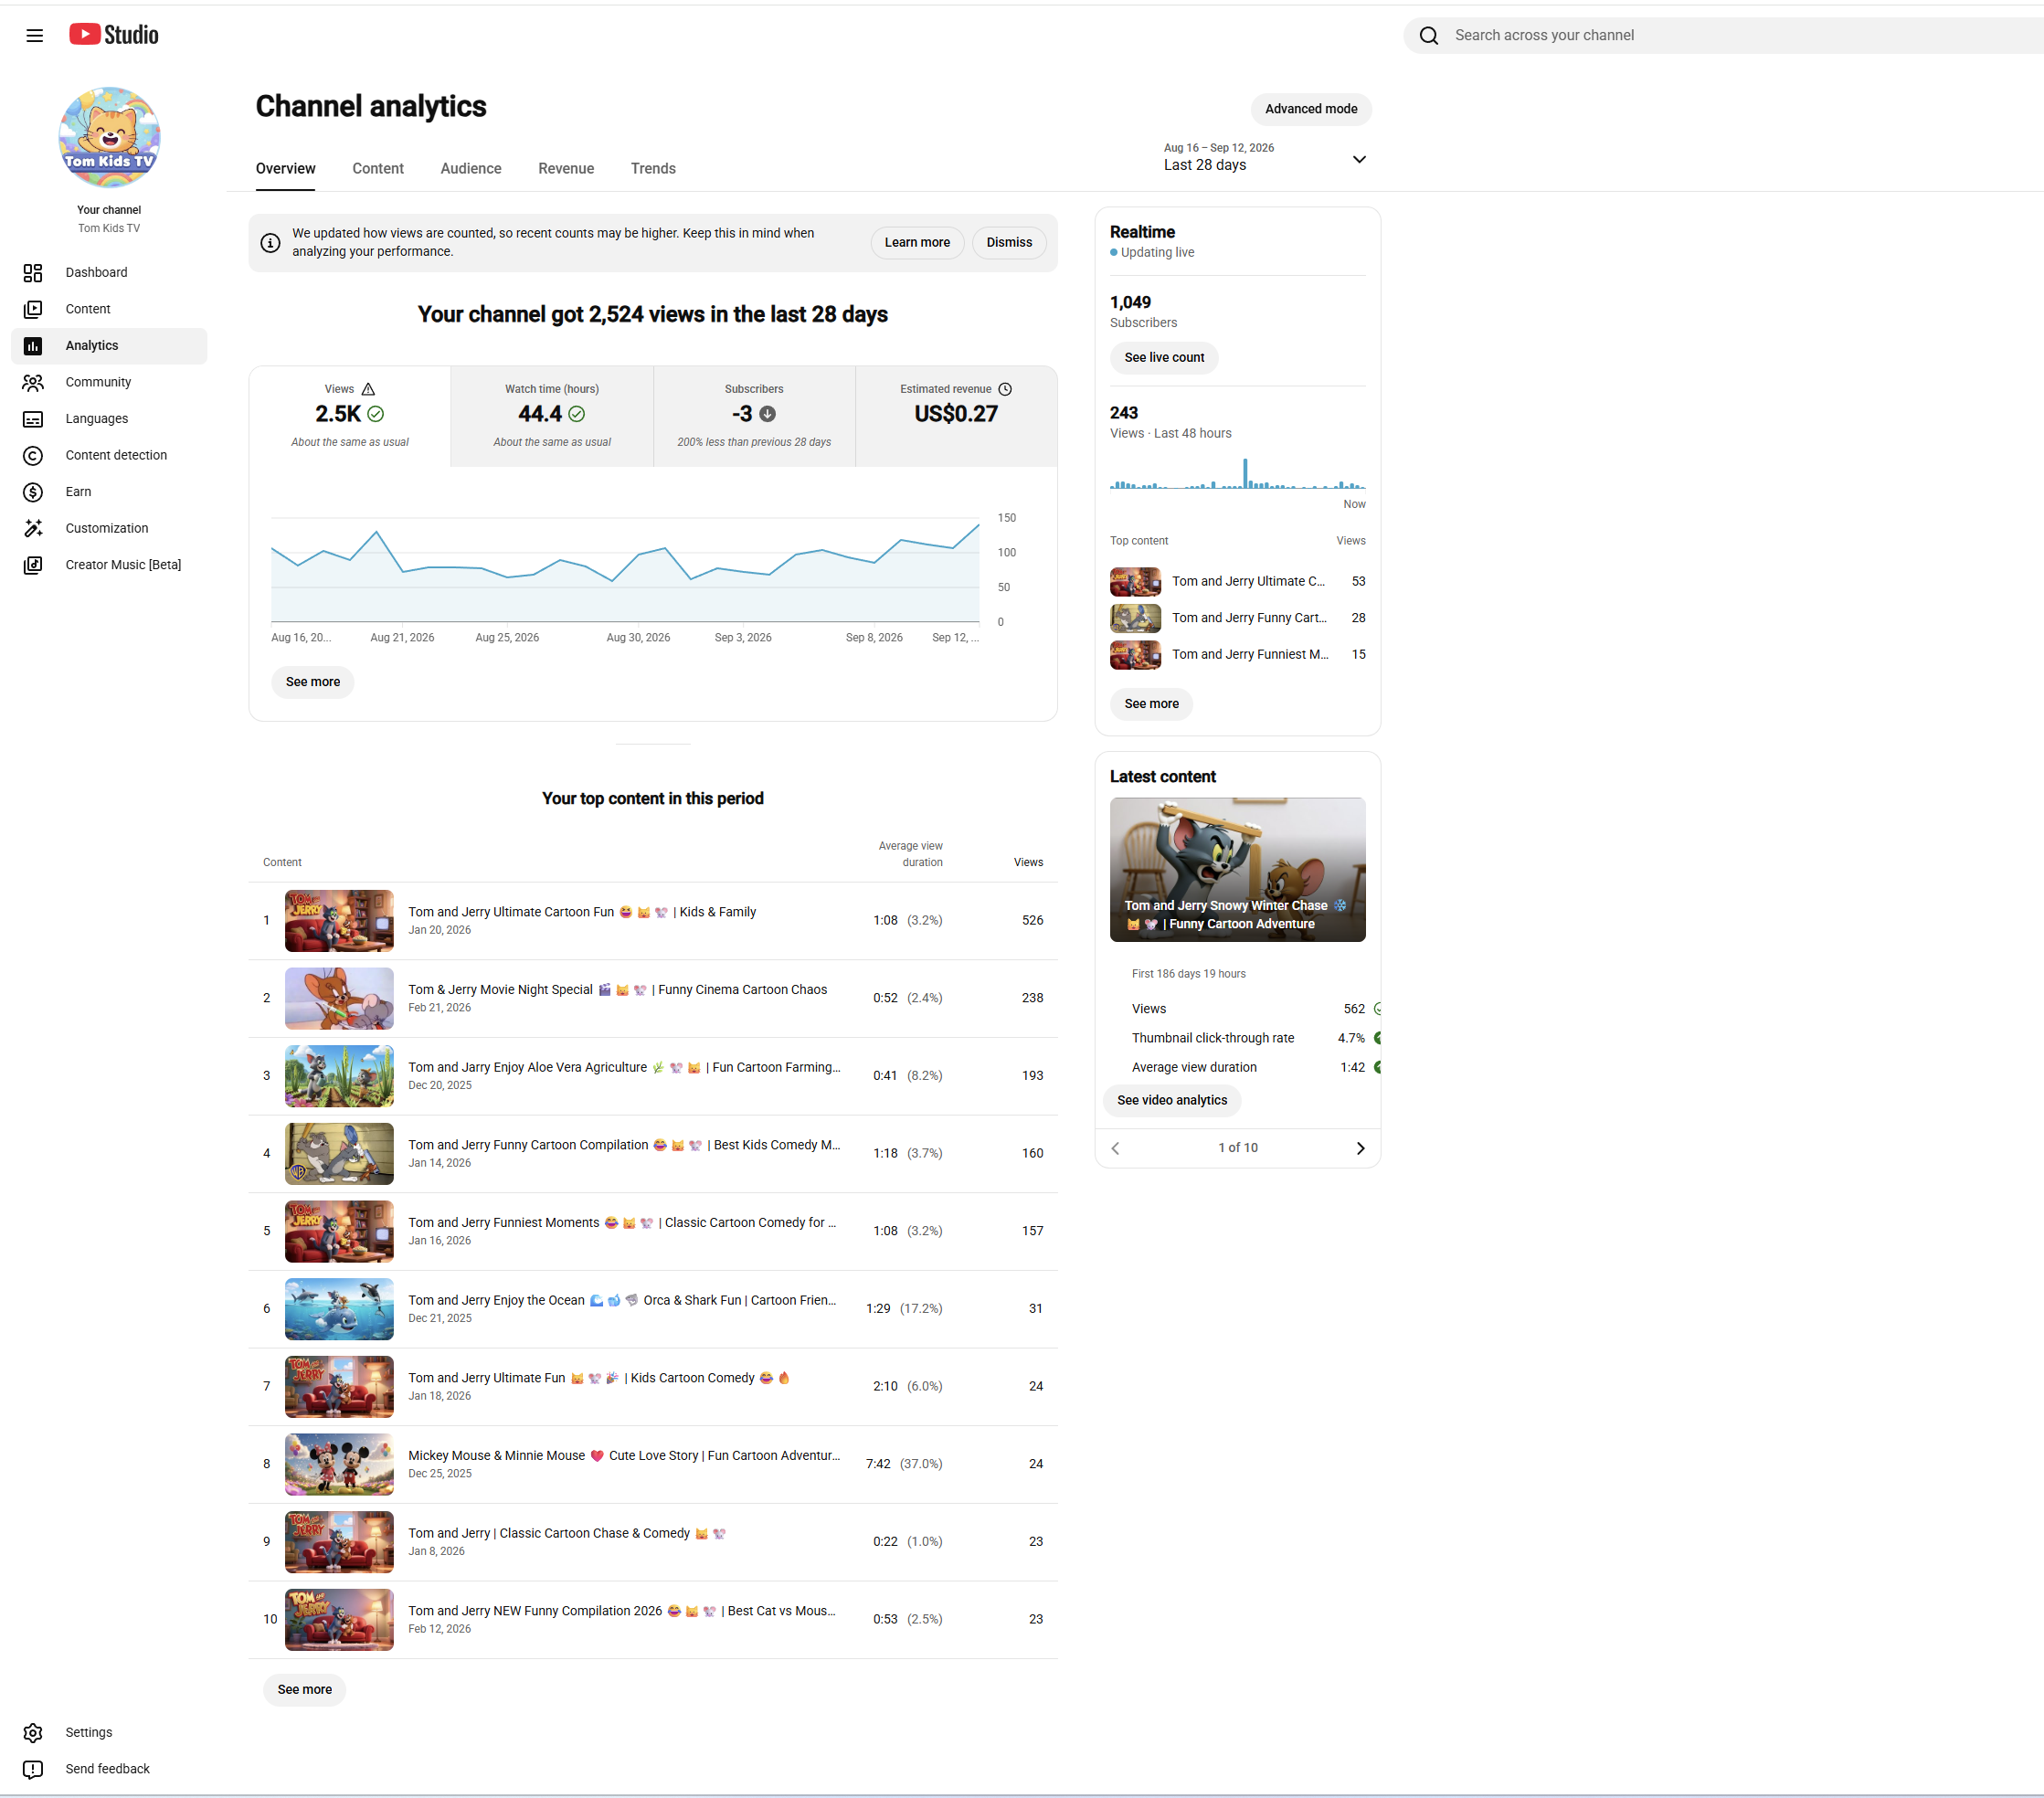The image size is (2044, 1798).
Task: Switch to the Audience tab
Action: click(x=471, y=169)
